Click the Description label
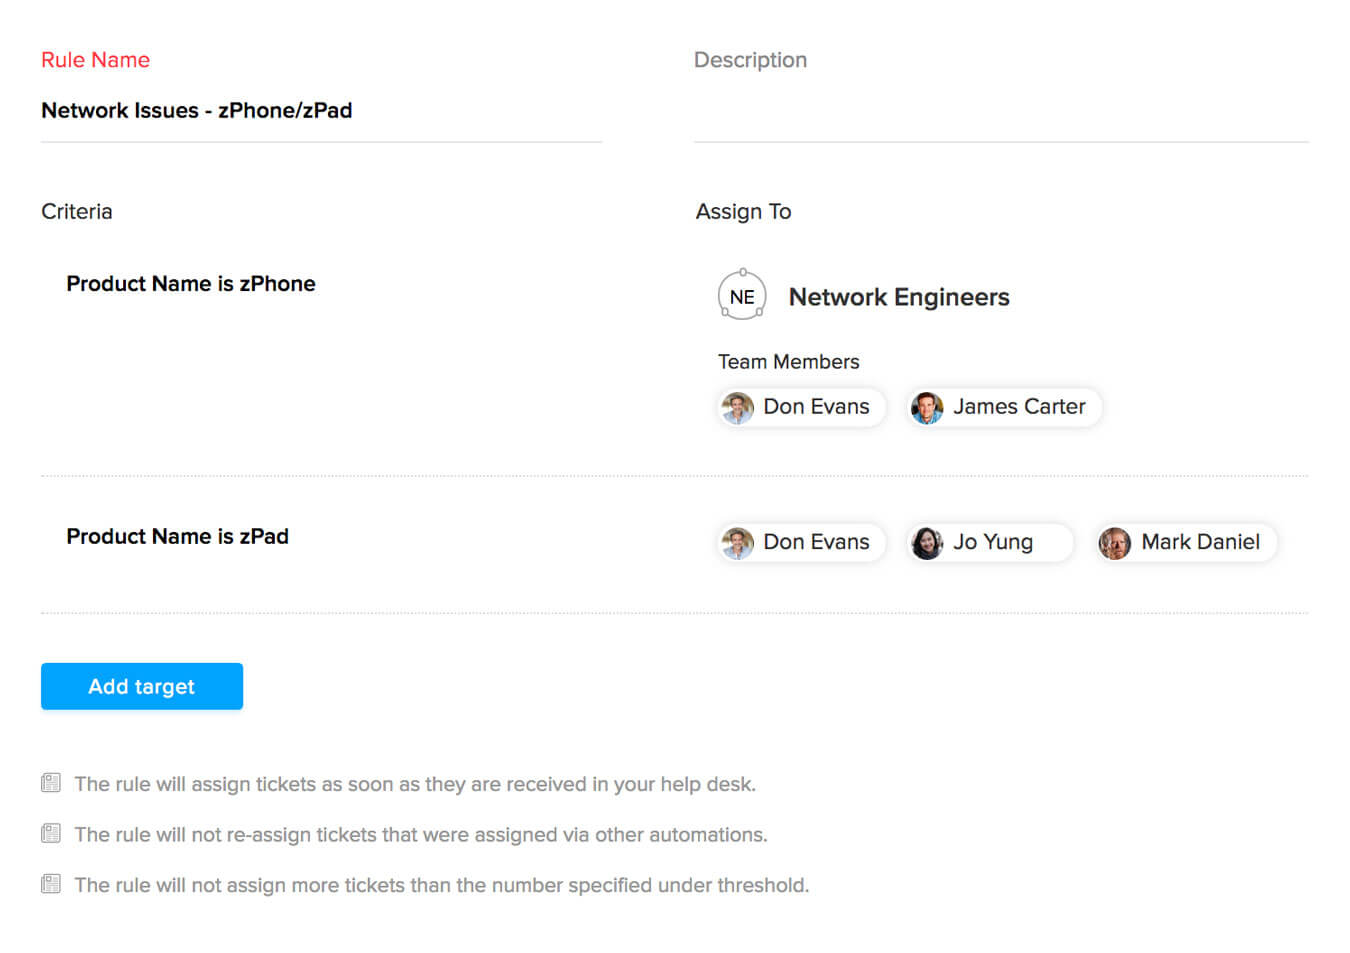 pyautogui.click(x=750, y=60)
